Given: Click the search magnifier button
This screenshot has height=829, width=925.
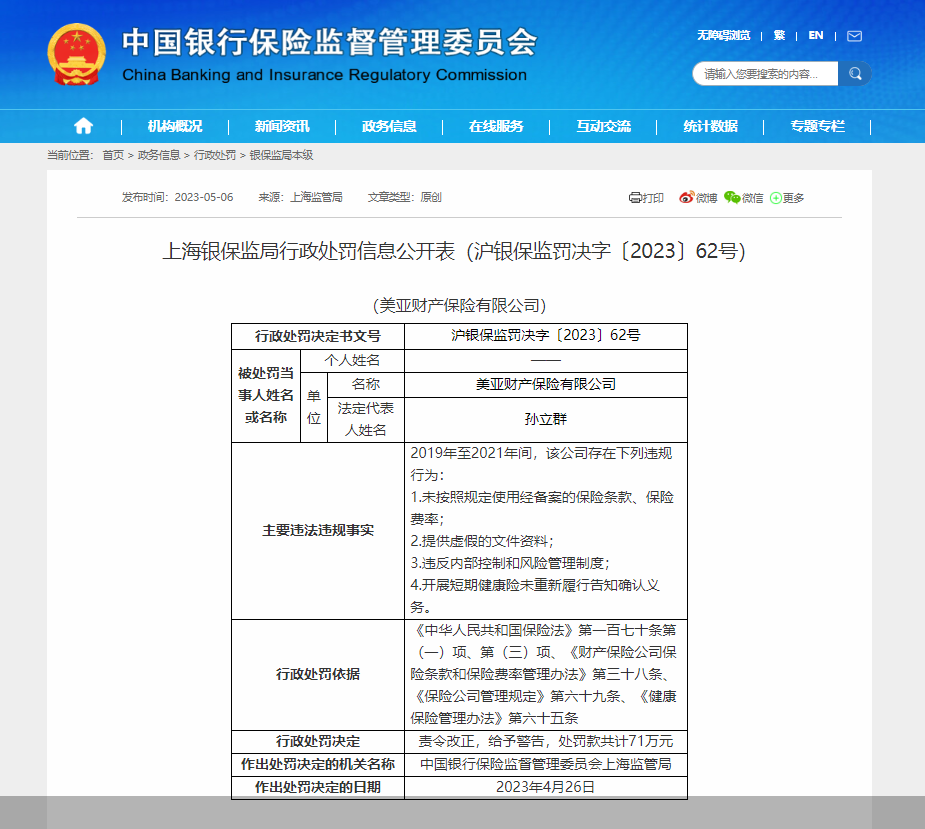Looking at the screenshot, I should click(855, 74).
